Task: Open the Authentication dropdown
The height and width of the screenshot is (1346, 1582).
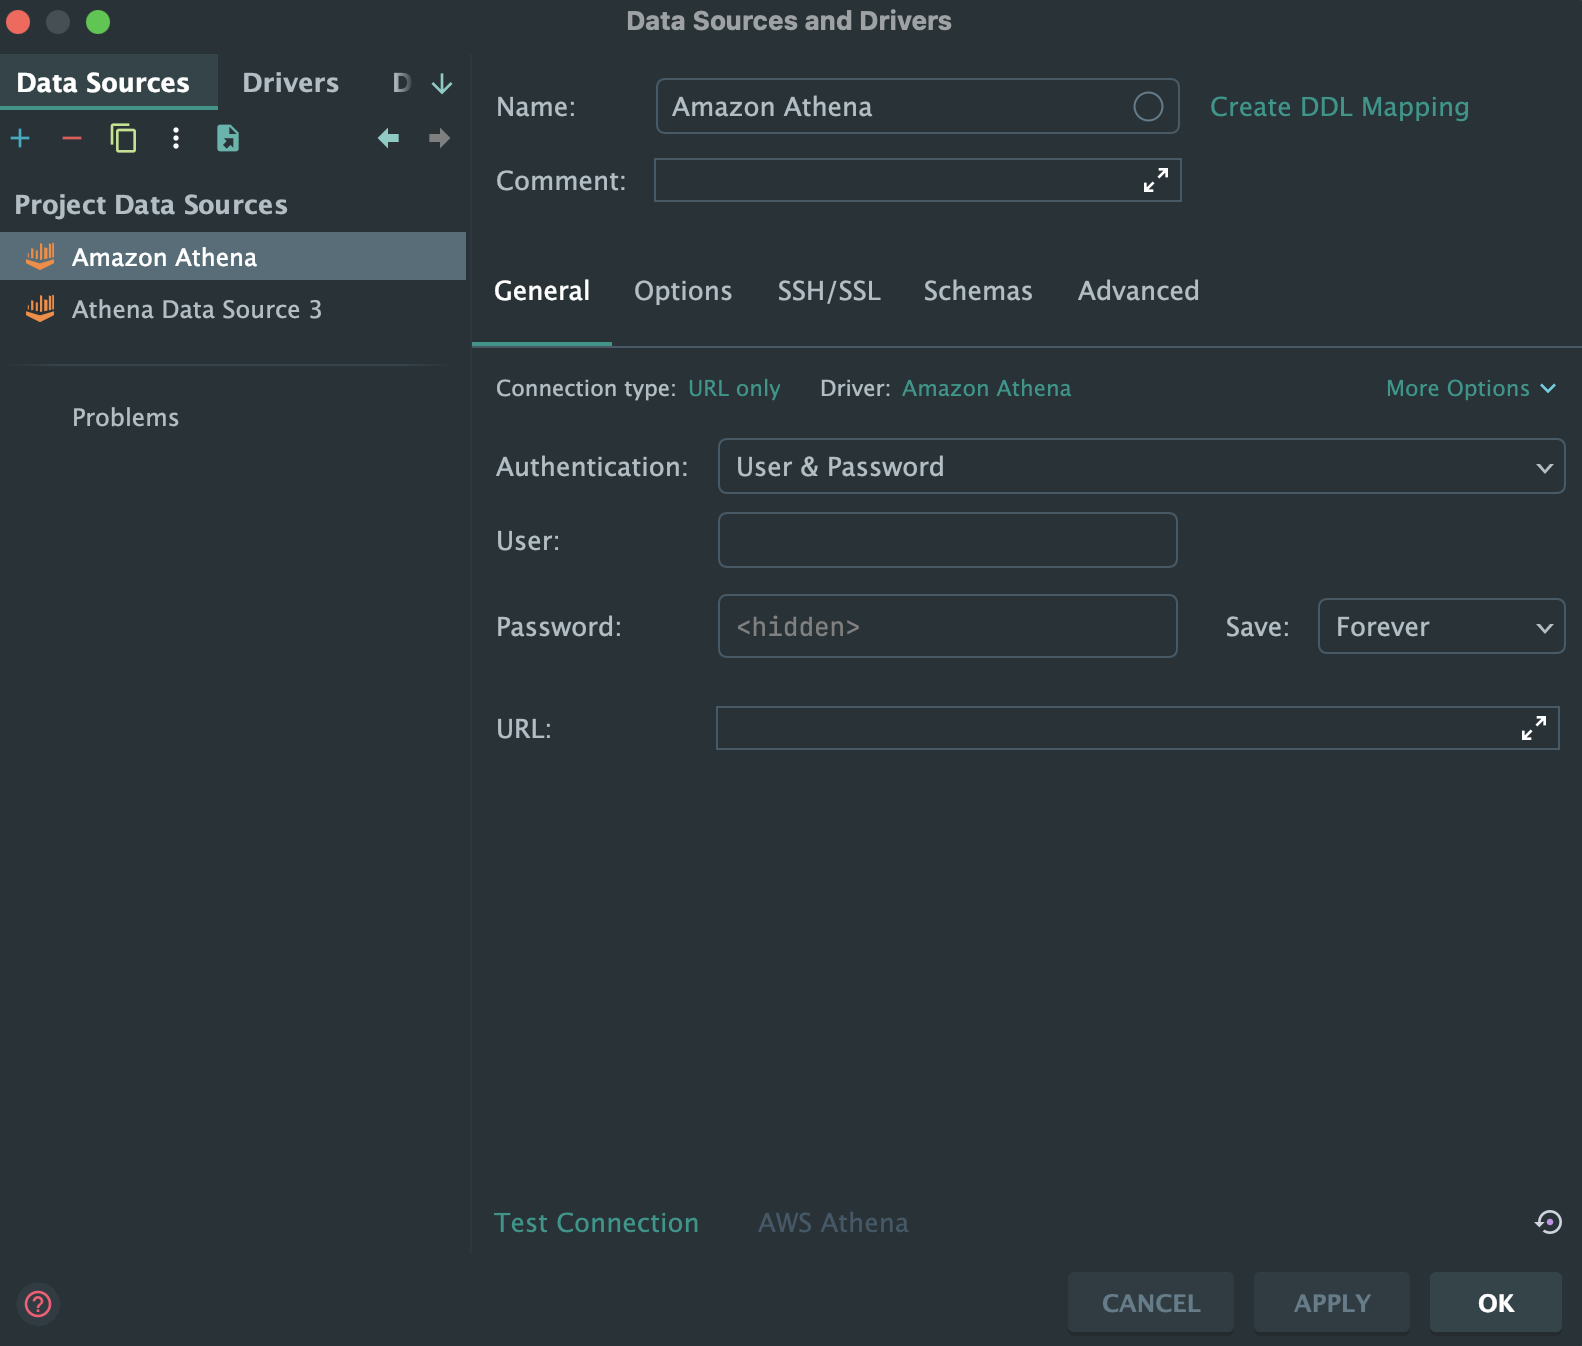Action: point(1141,466)
